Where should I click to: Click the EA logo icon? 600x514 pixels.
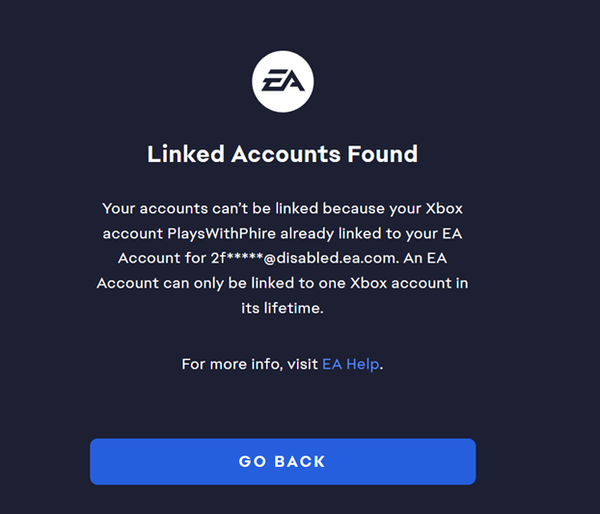coord(283,81)
